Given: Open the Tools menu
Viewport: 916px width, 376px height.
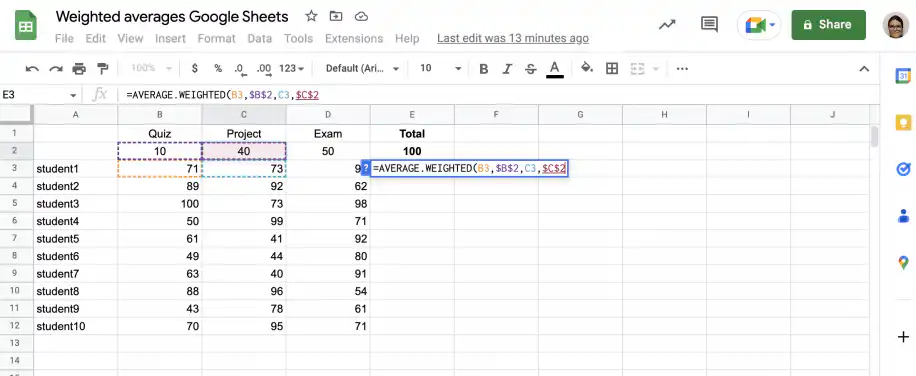Looking at the screenshot, I should (x=299, y=39).
